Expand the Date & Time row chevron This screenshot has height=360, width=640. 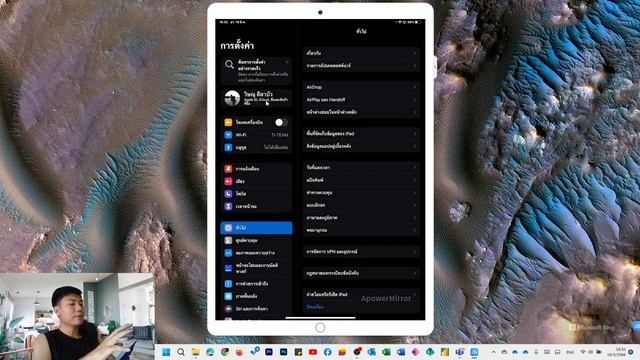[415, 167]
